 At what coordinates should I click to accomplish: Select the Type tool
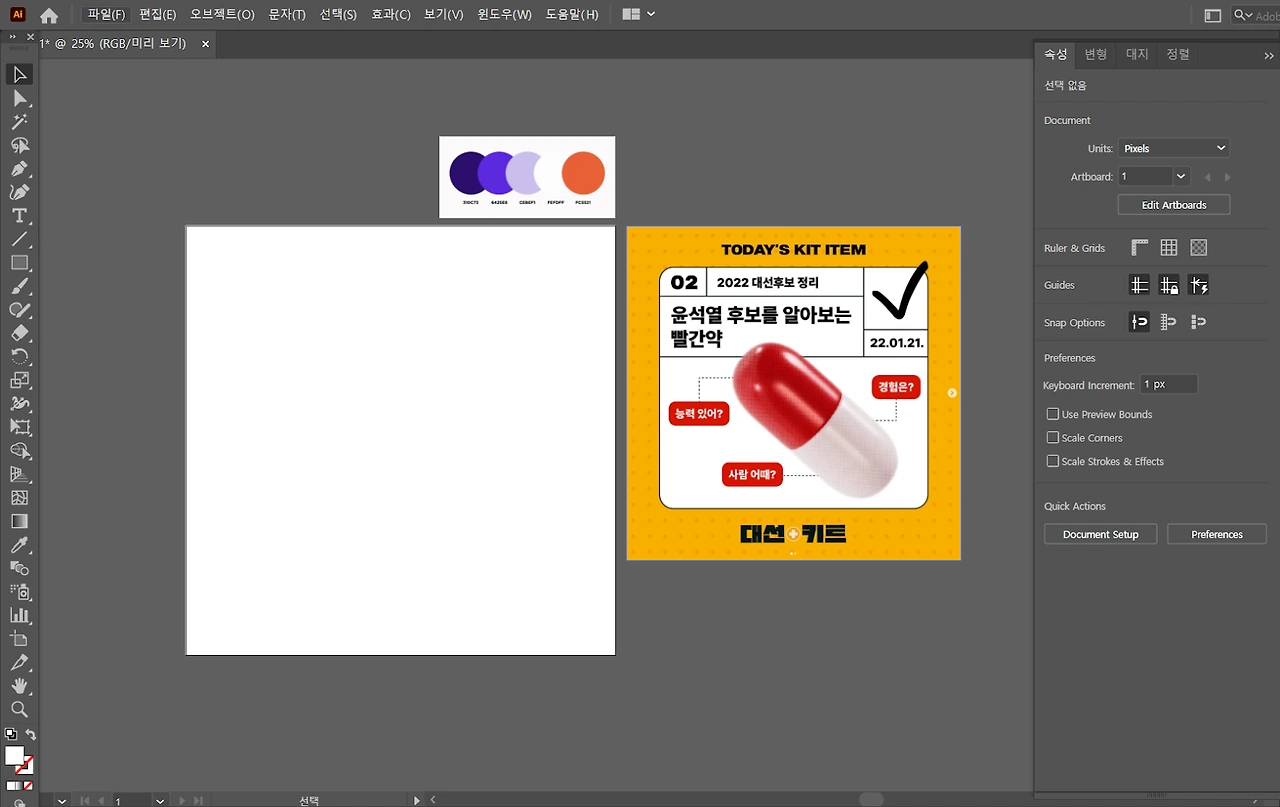coord(19,216)
